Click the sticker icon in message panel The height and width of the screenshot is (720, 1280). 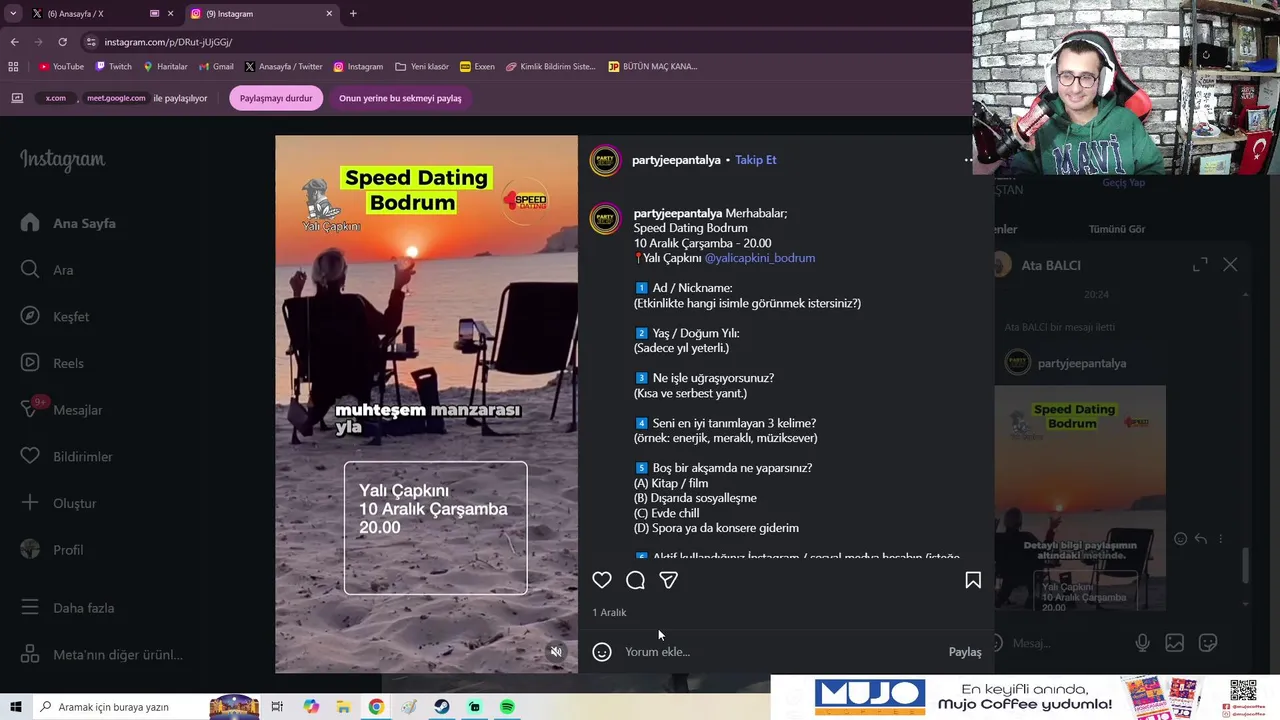click(1208, 643)
